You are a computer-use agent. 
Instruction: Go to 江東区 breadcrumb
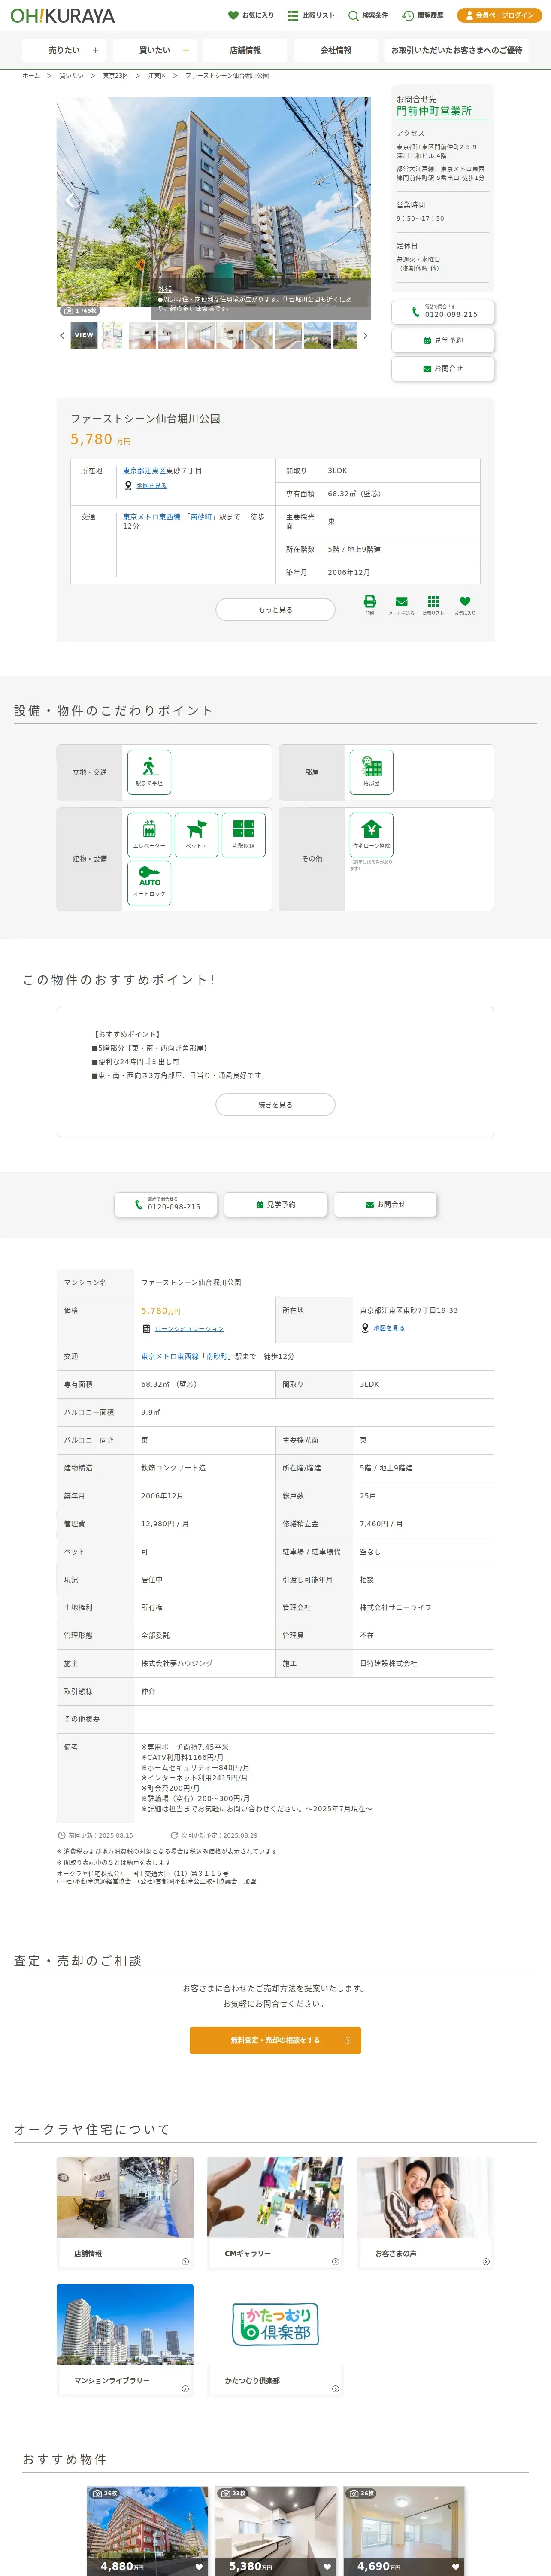(157, 76)
